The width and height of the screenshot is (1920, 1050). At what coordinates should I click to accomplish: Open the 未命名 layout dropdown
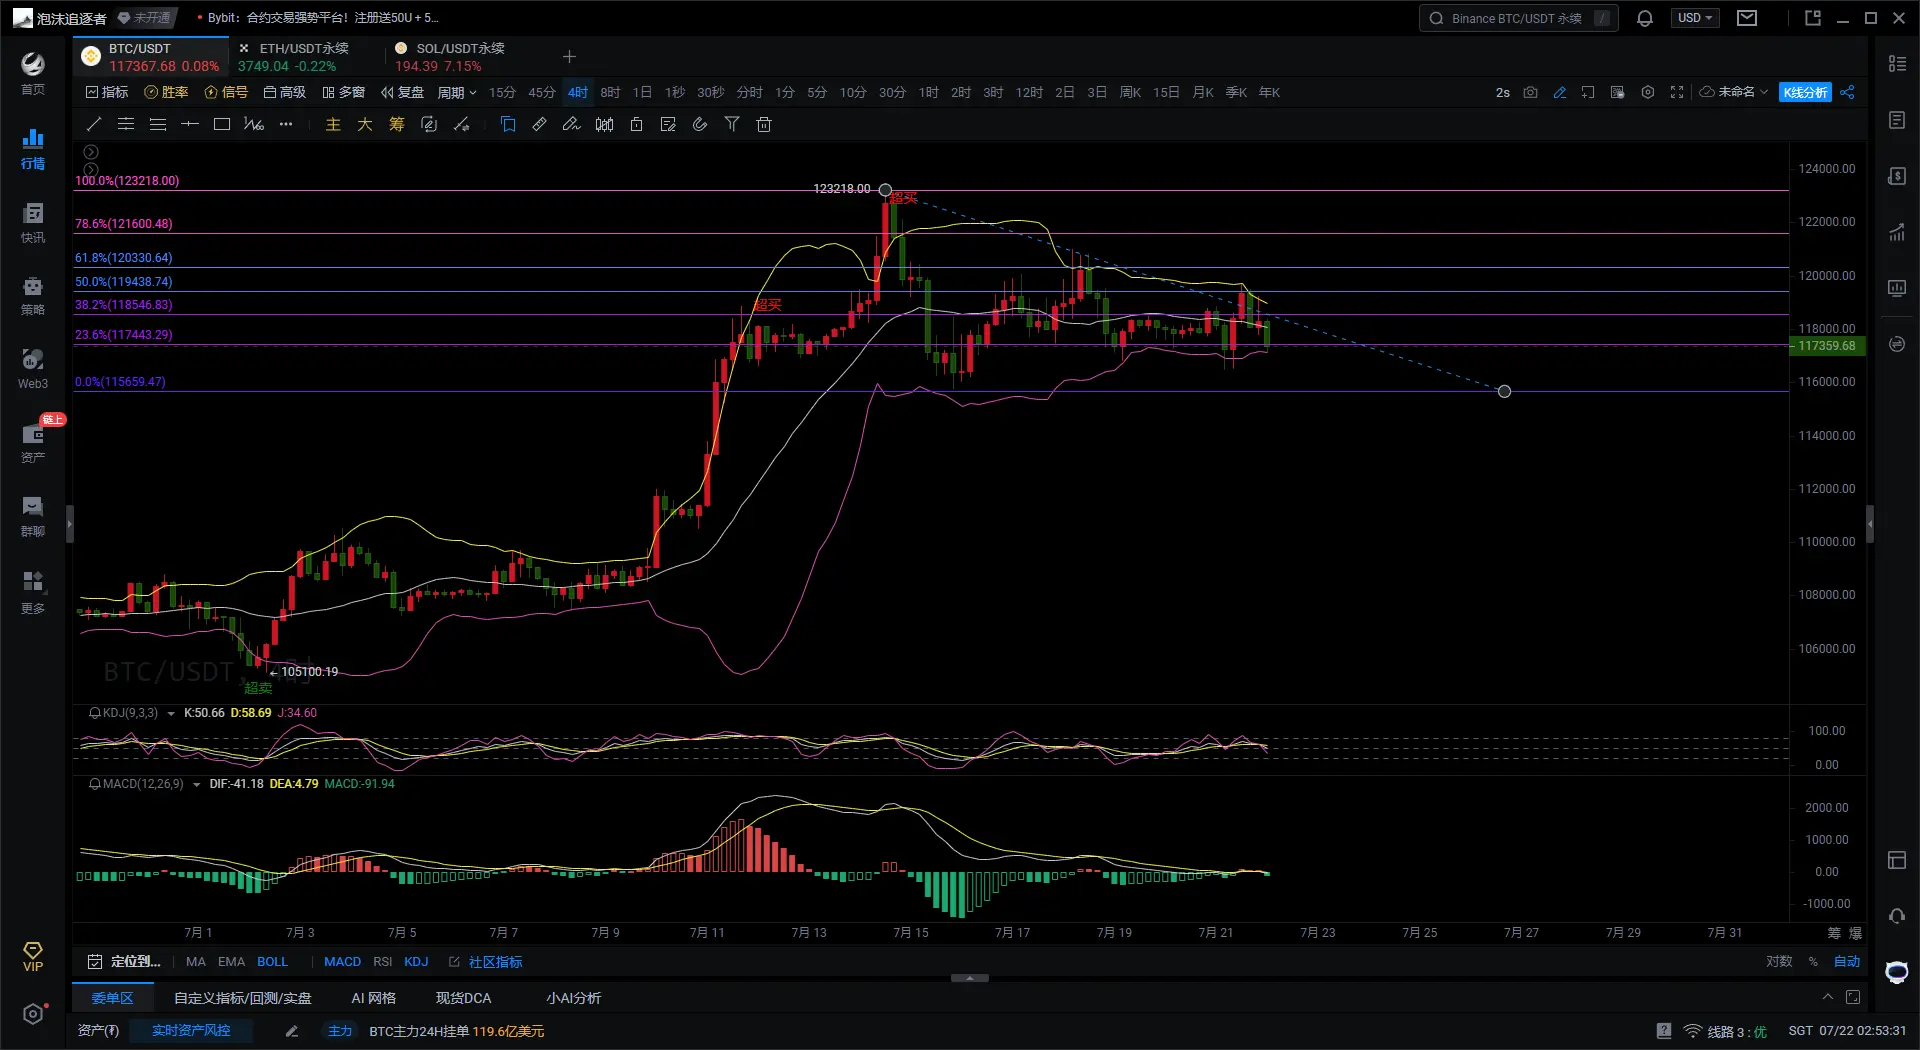(1735, 92)
